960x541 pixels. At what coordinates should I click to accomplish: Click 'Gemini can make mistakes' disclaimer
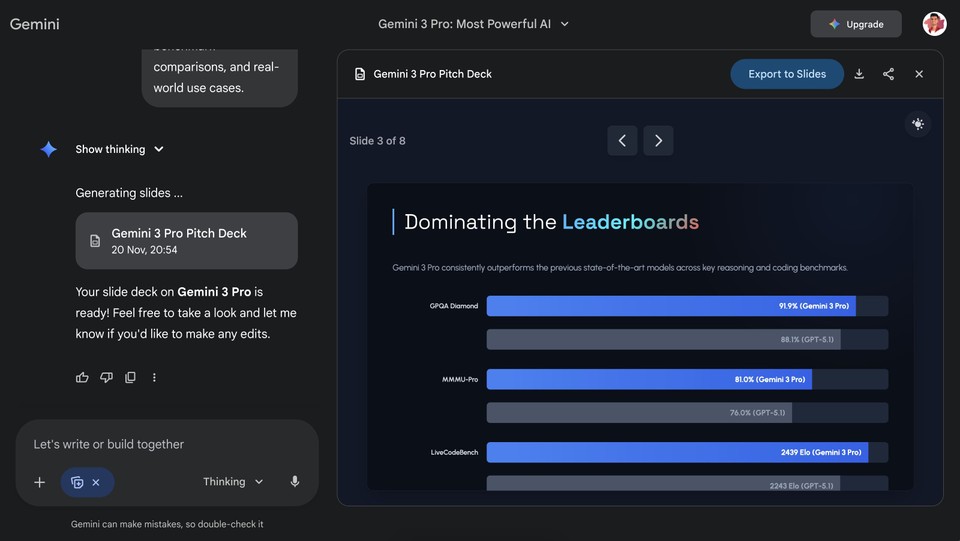pyautogui.click(x=167, y=524)
